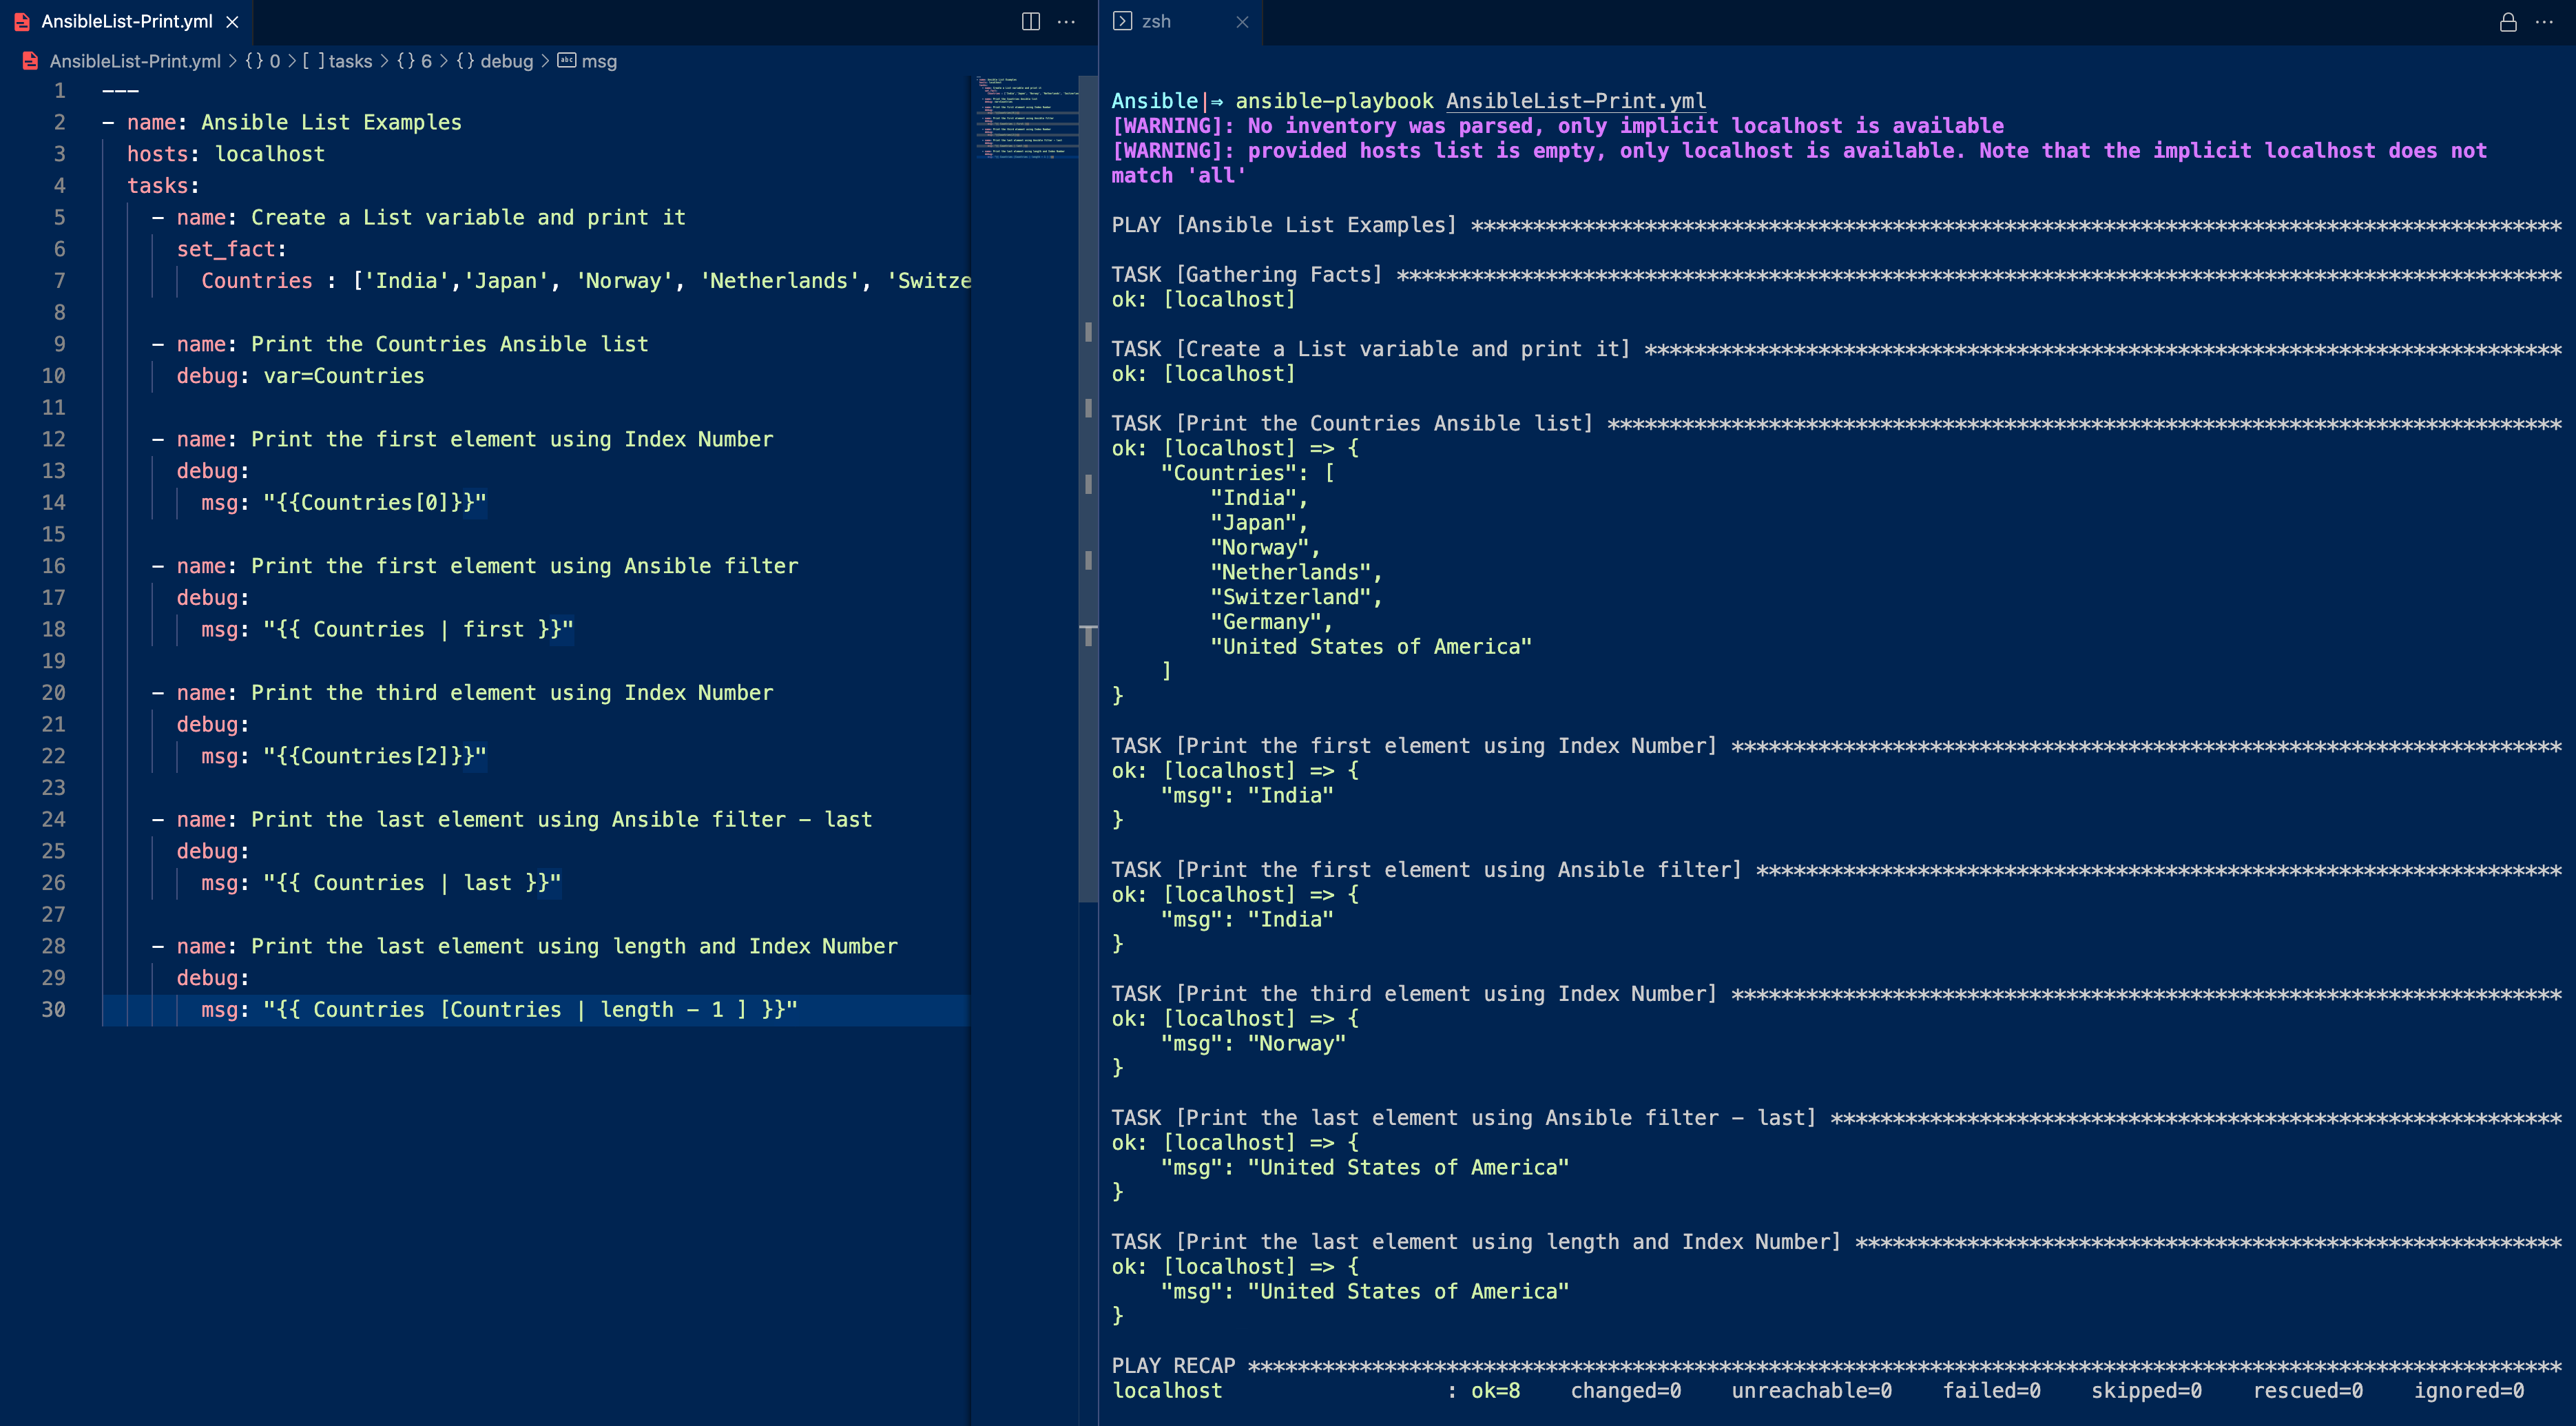Close the AnsibleList-Print.yml editor tab

coord(232,21)
